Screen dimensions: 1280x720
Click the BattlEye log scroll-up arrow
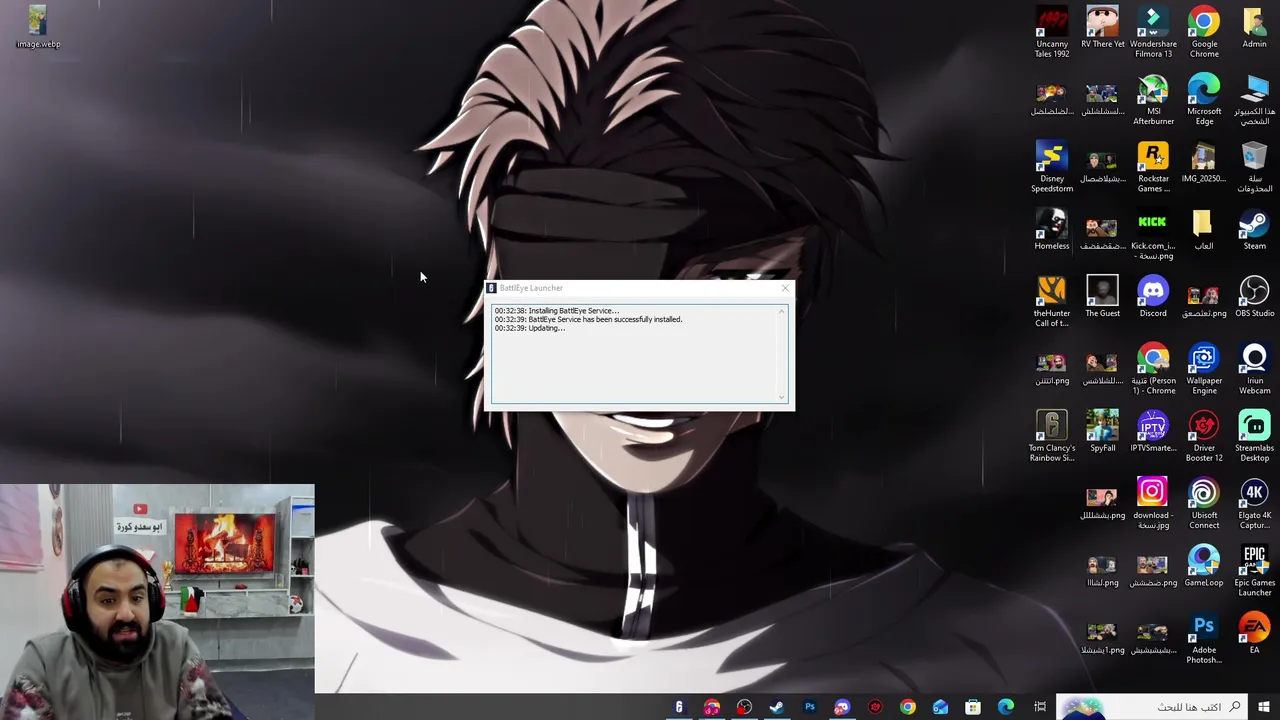coord(781,311)
